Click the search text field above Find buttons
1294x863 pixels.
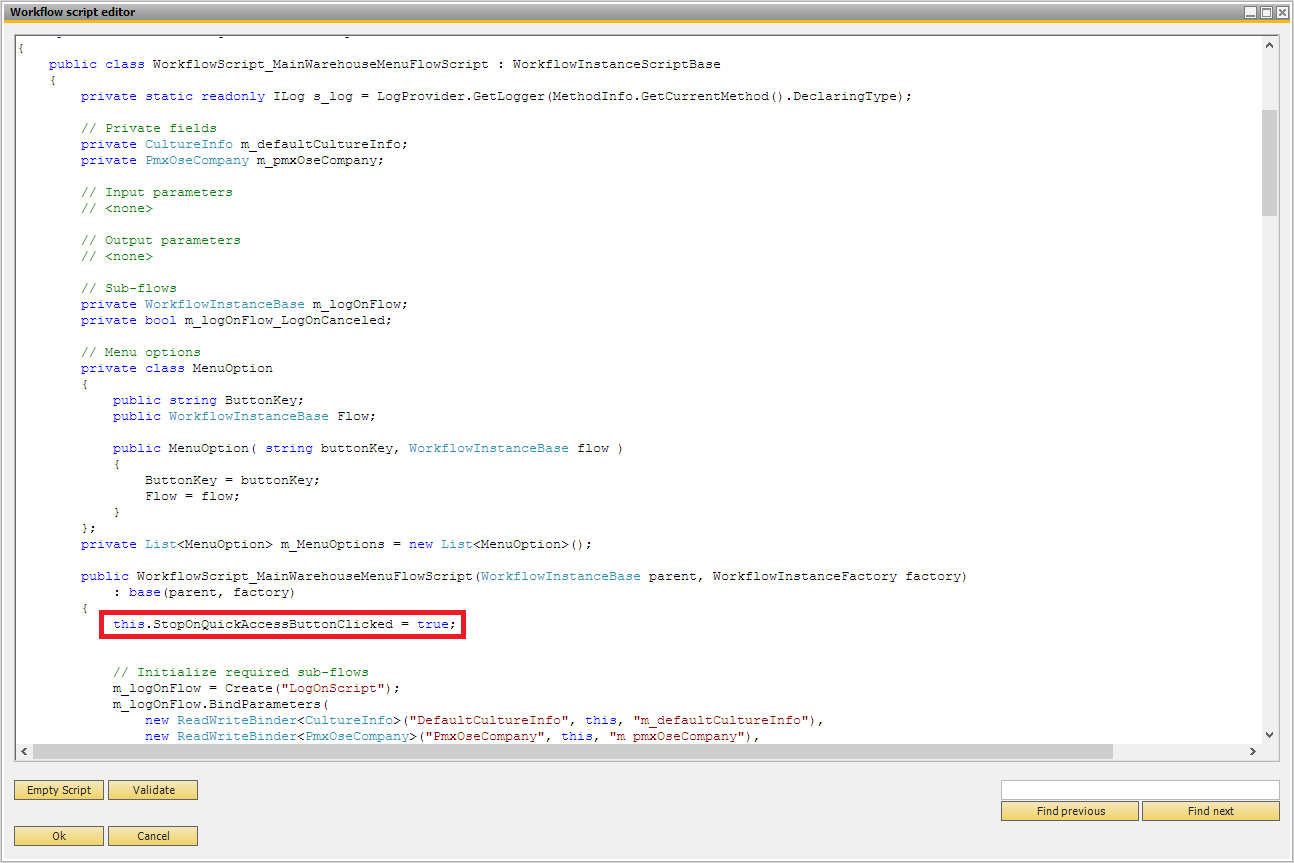point(1140,789)
